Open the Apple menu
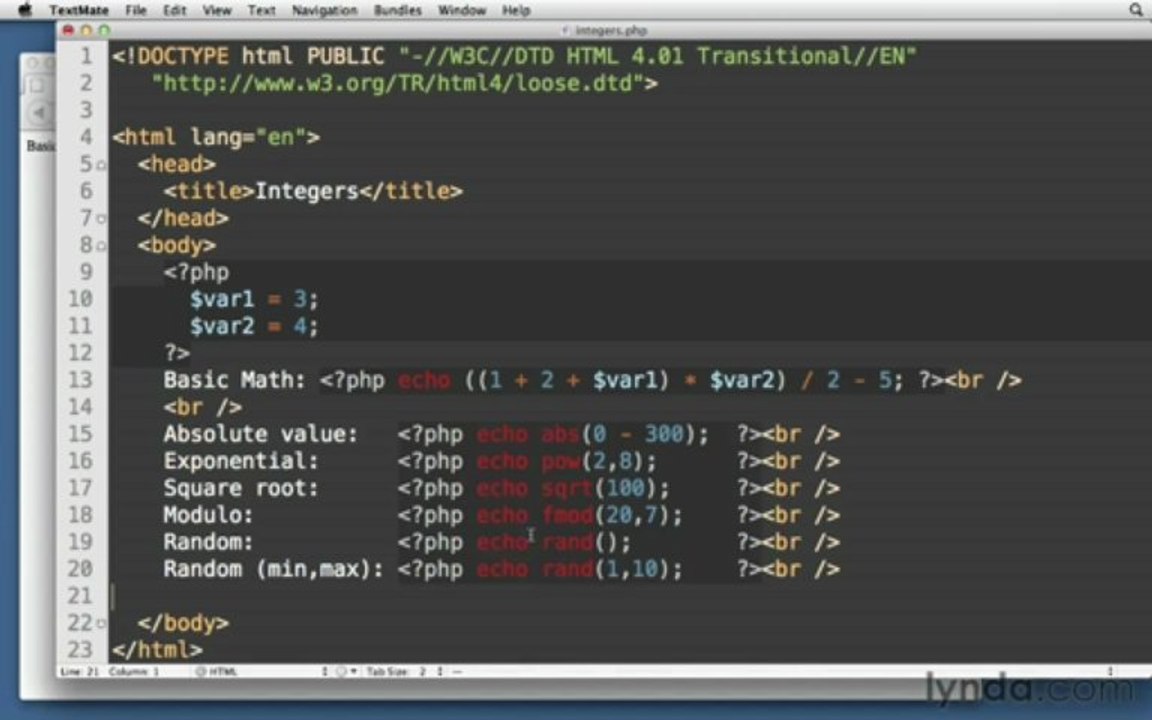Screen dimensions: 1152x720 (25, 10)
